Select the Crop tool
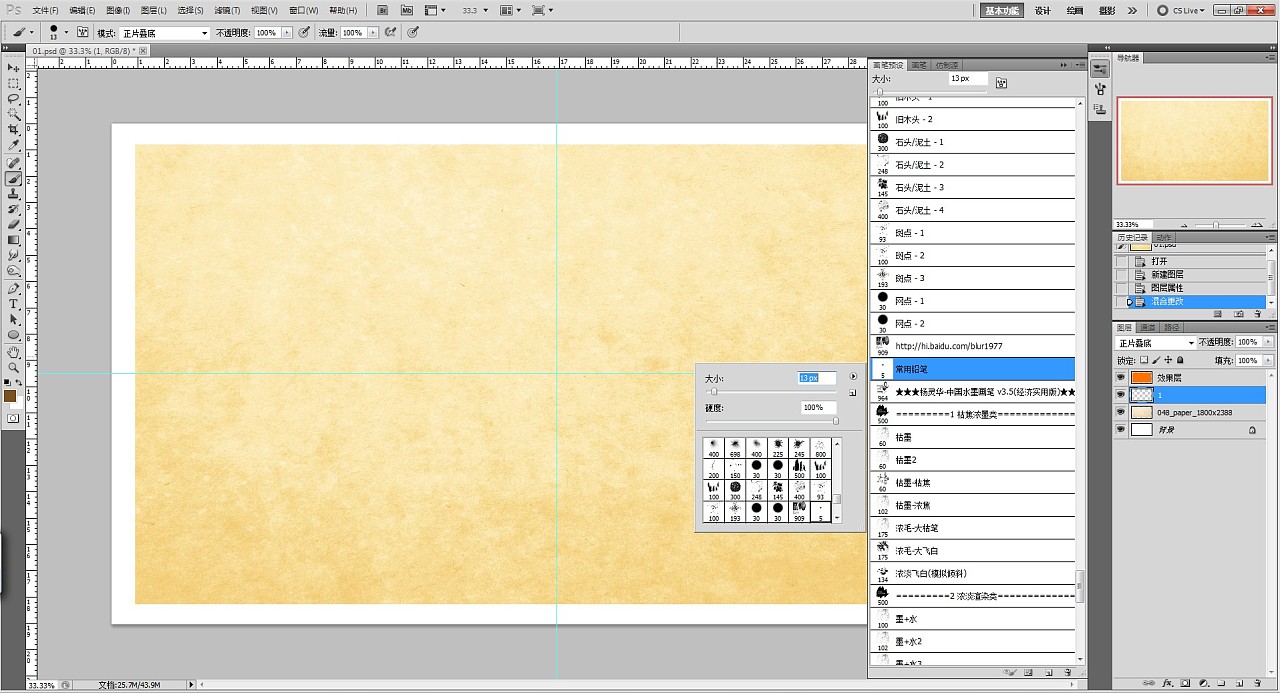1280x693 pixels. click(x=14, y=130)
